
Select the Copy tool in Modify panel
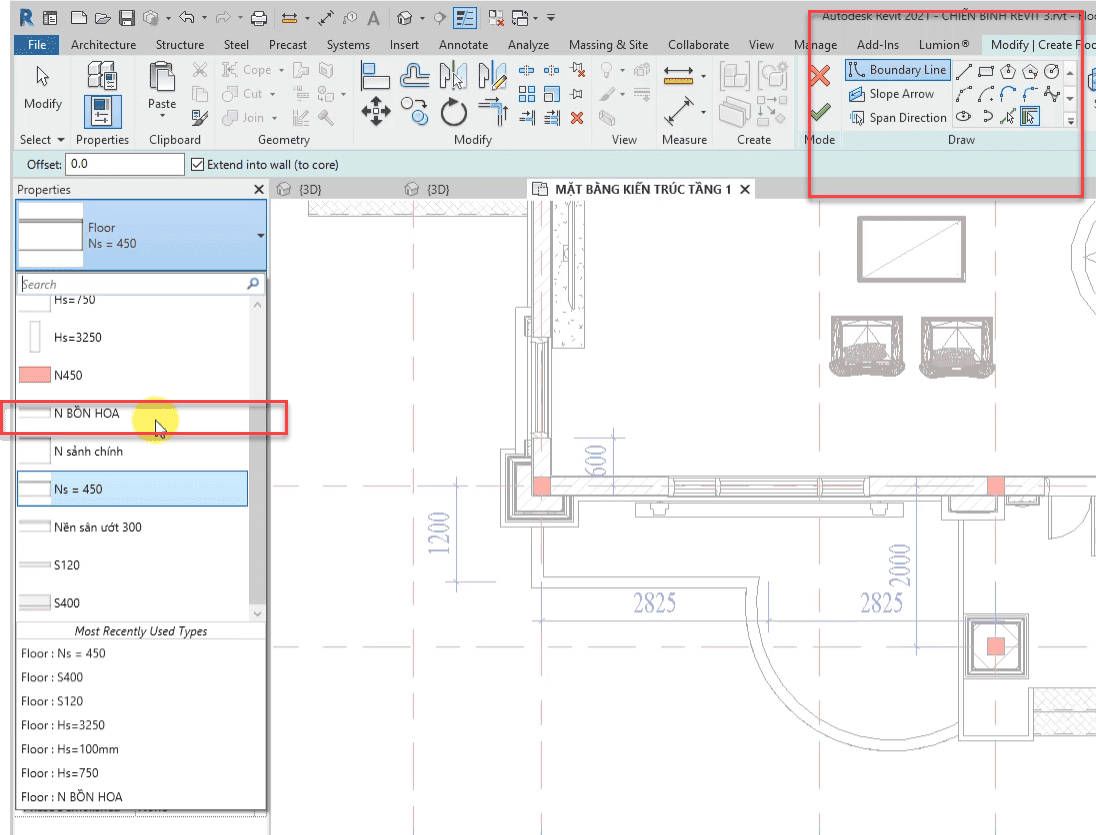click(x=414, y=111)
